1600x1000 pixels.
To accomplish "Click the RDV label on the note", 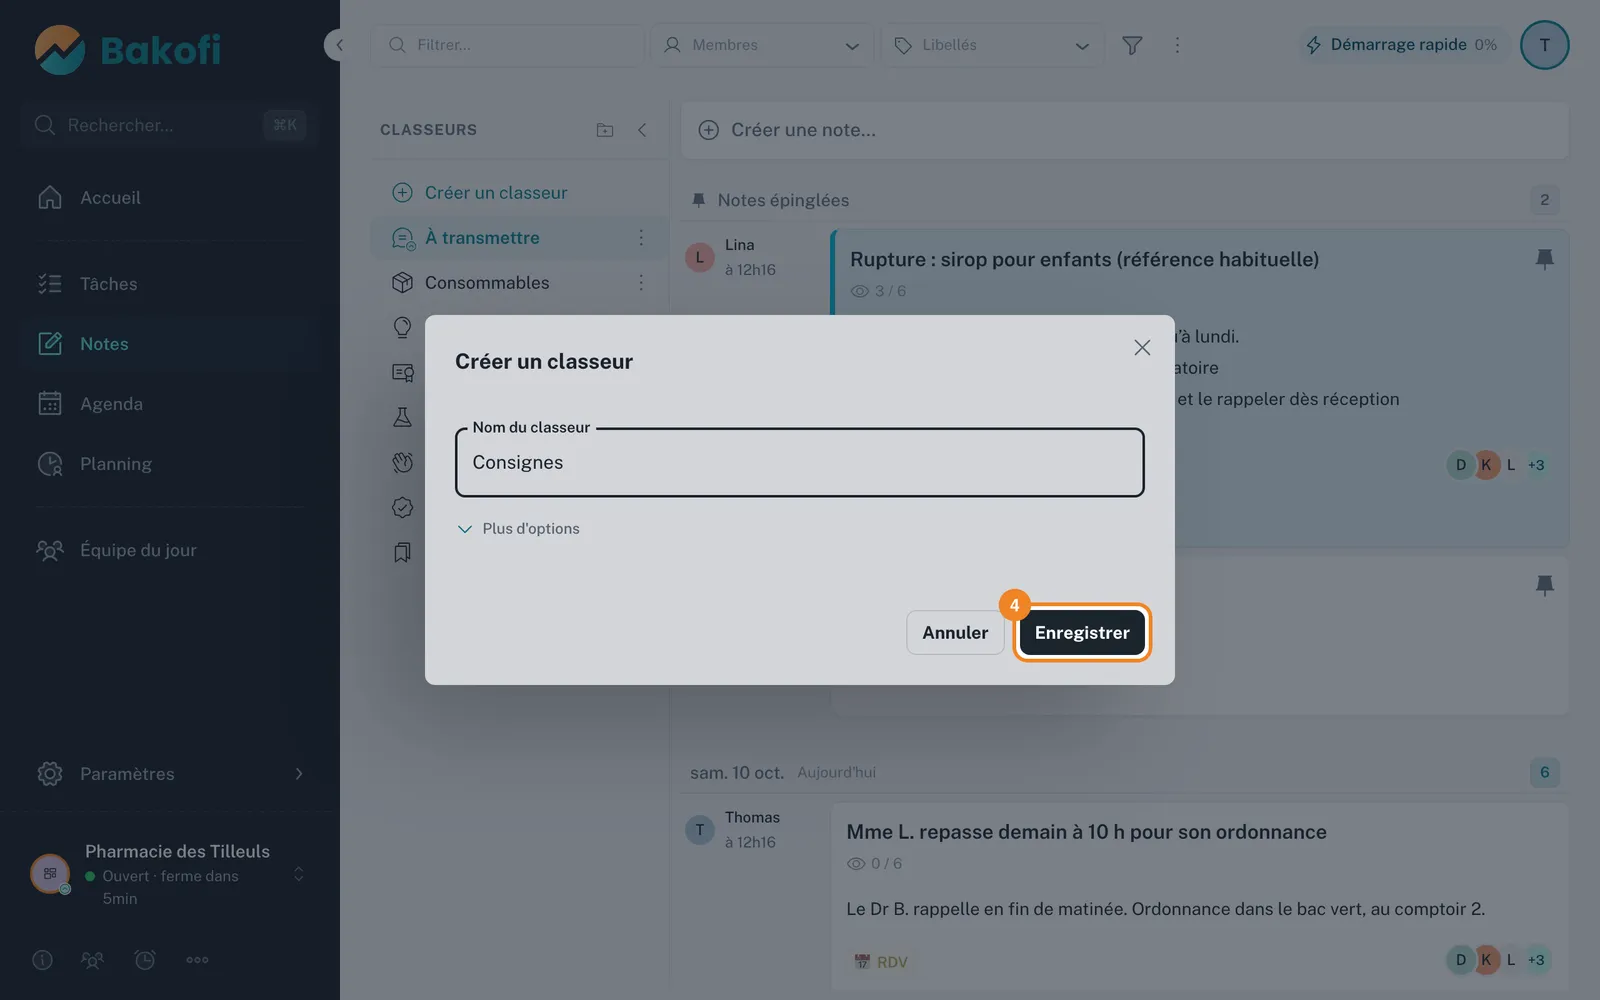I will (x=881, y=962).
